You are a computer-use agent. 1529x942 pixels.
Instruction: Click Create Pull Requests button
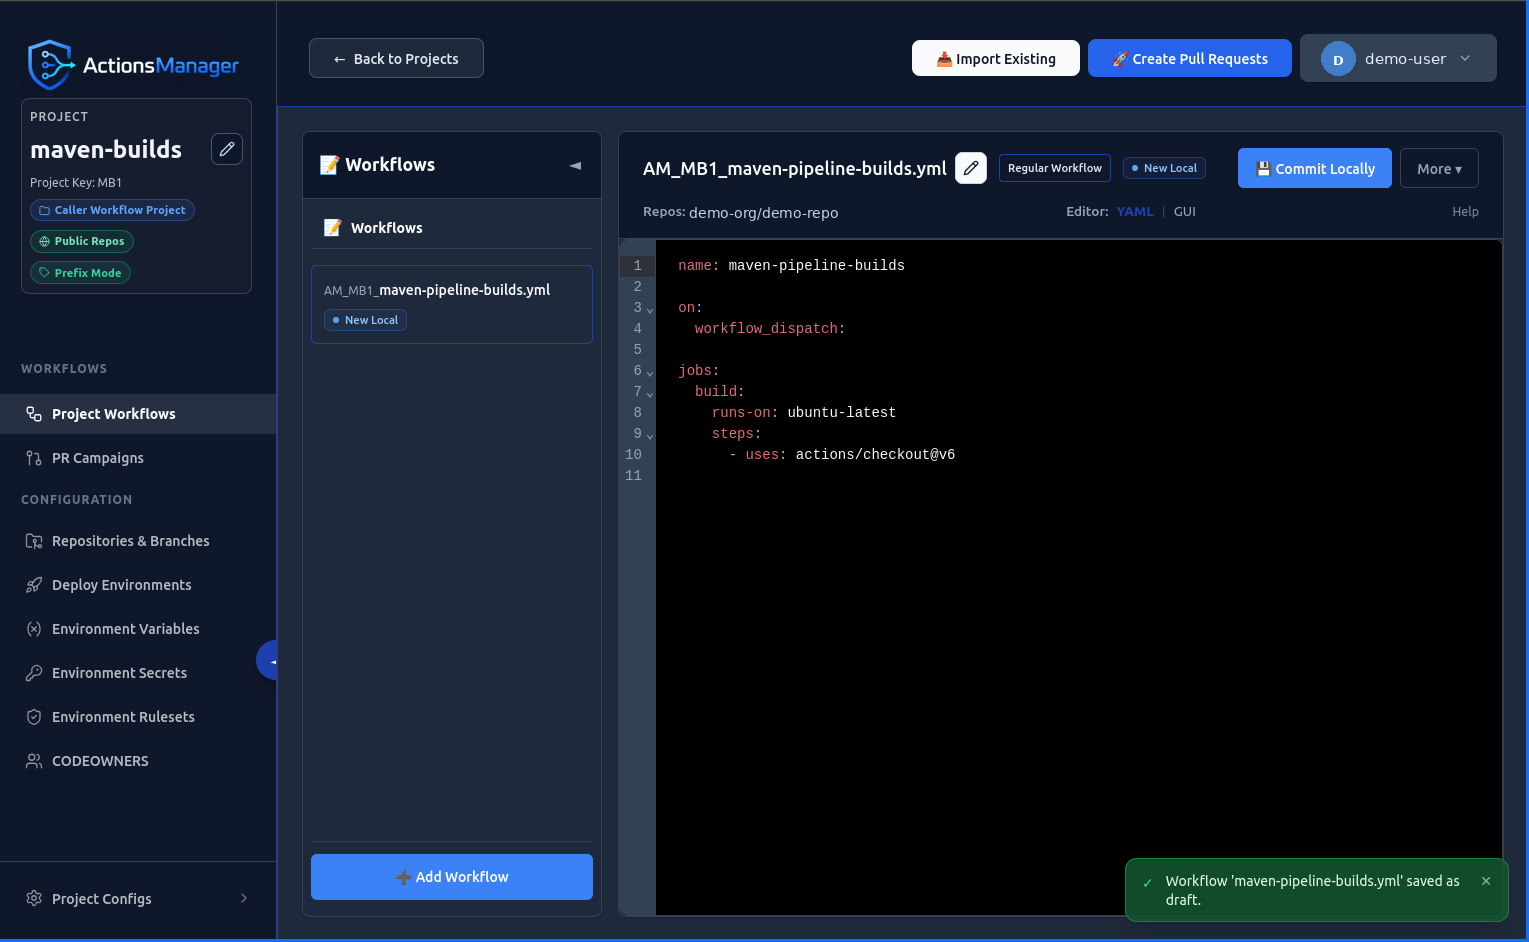tap(1190, 58)
